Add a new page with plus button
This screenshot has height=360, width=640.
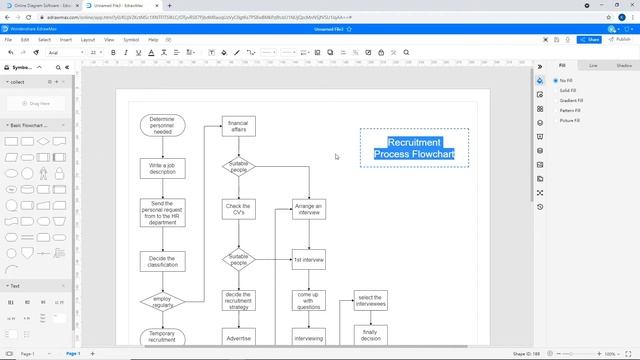93,354
